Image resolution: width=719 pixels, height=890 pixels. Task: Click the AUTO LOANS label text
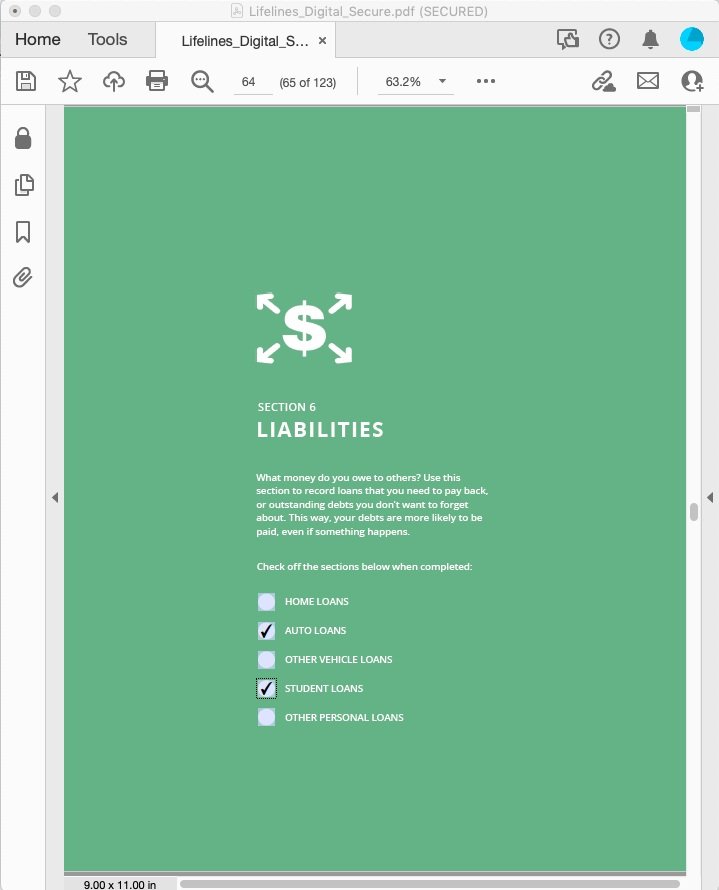click(316, 631)
